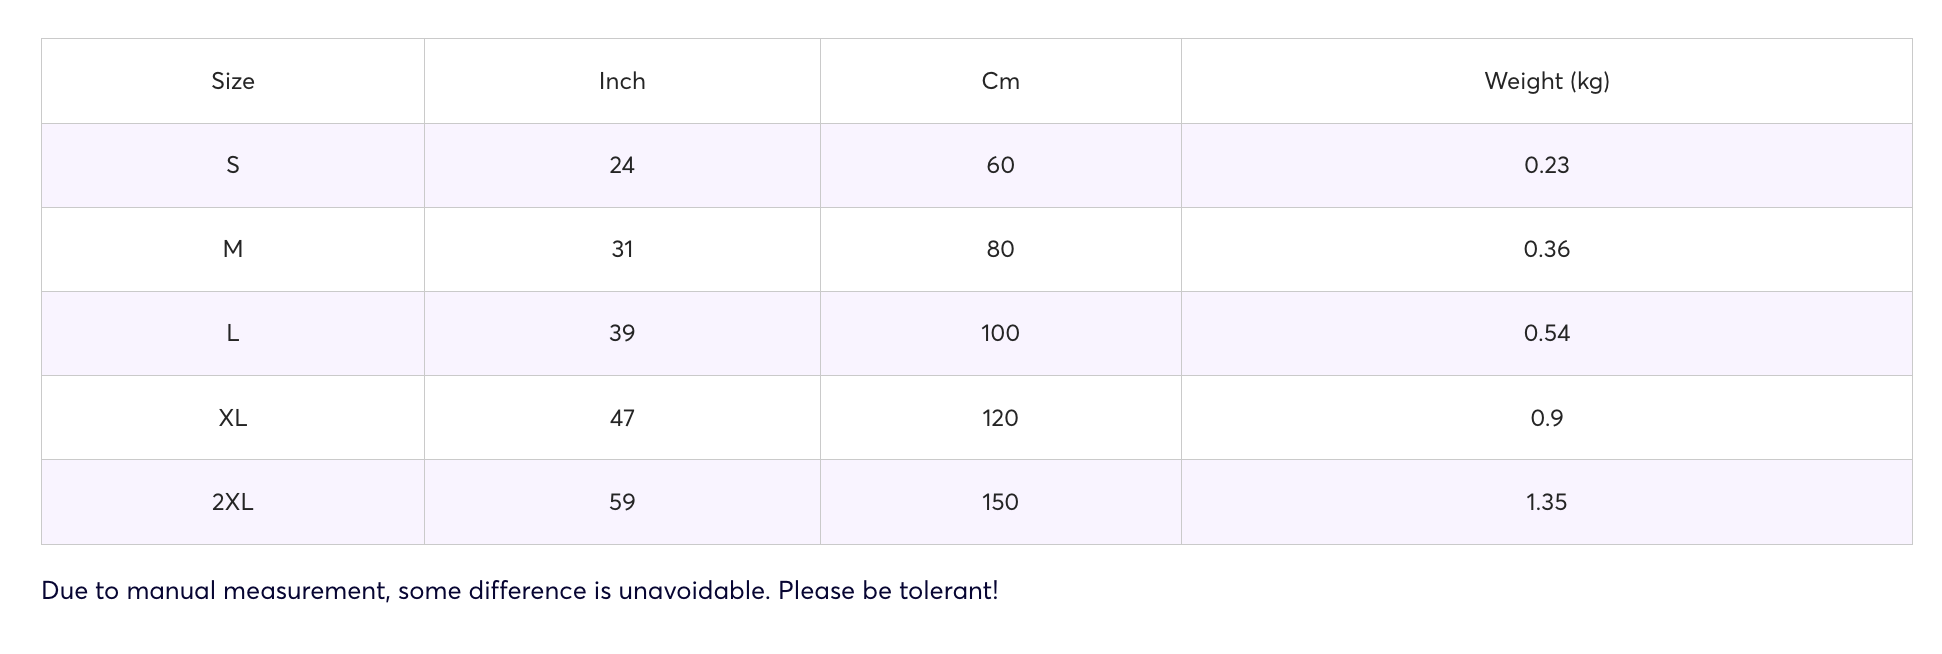Viewport: 1942px width, 654px height.
Task: Click the 0.9 weight cell
Action: [x=1546, y=418]
